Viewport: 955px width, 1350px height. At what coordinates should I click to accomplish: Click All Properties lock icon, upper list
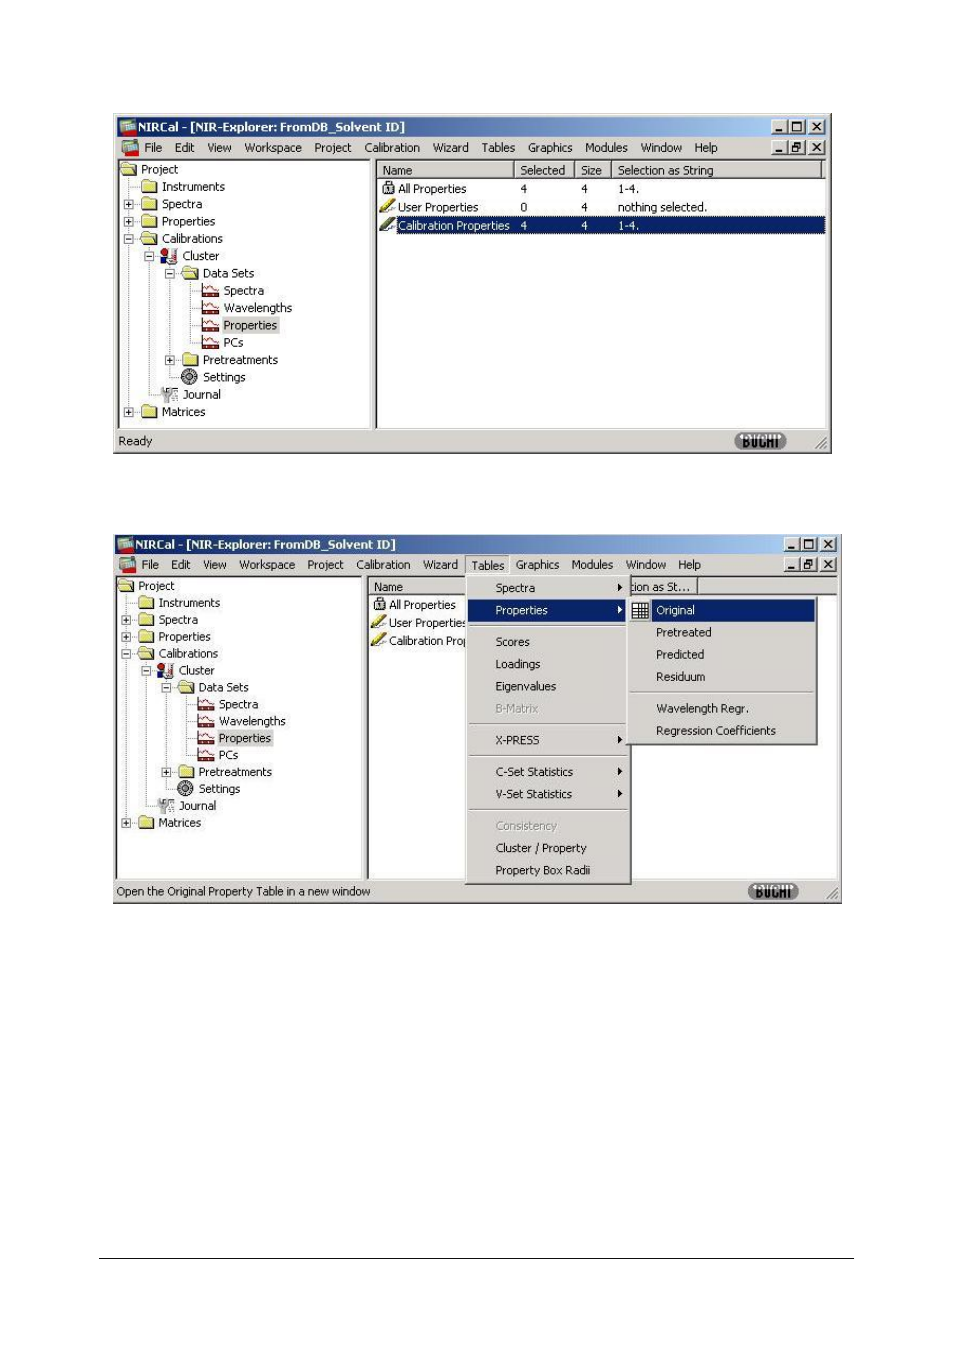(x=388, y=188)
